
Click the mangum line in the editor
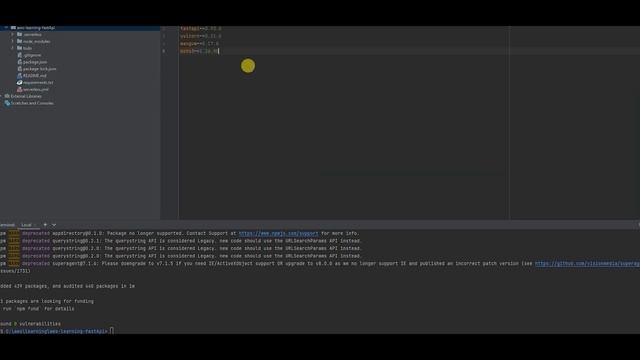(199, 43)
